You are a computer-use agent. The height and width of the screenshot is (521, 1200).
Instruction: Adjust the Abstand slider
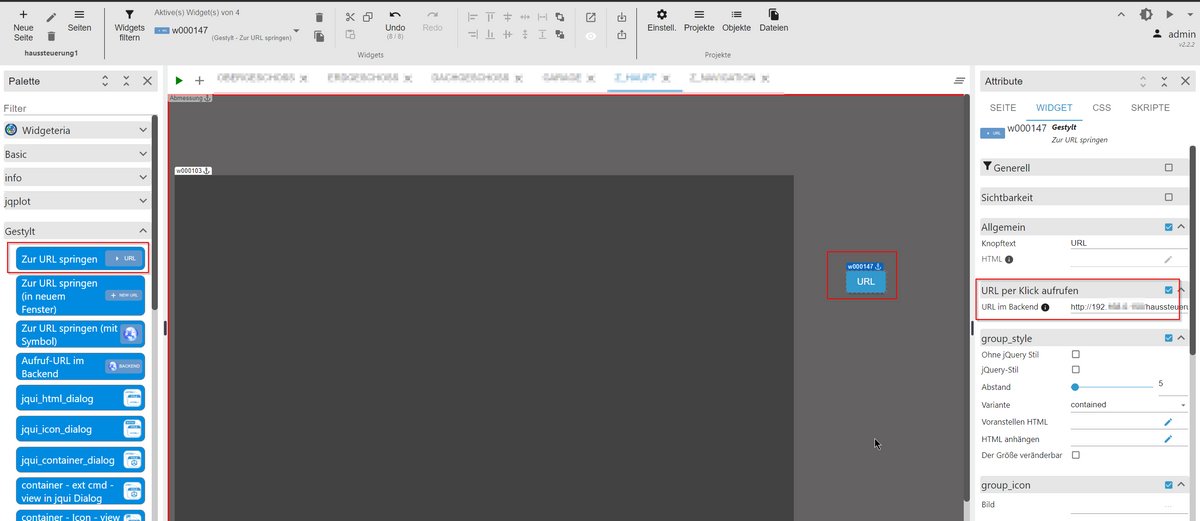pyautogui.click(x=1111, y=386)
